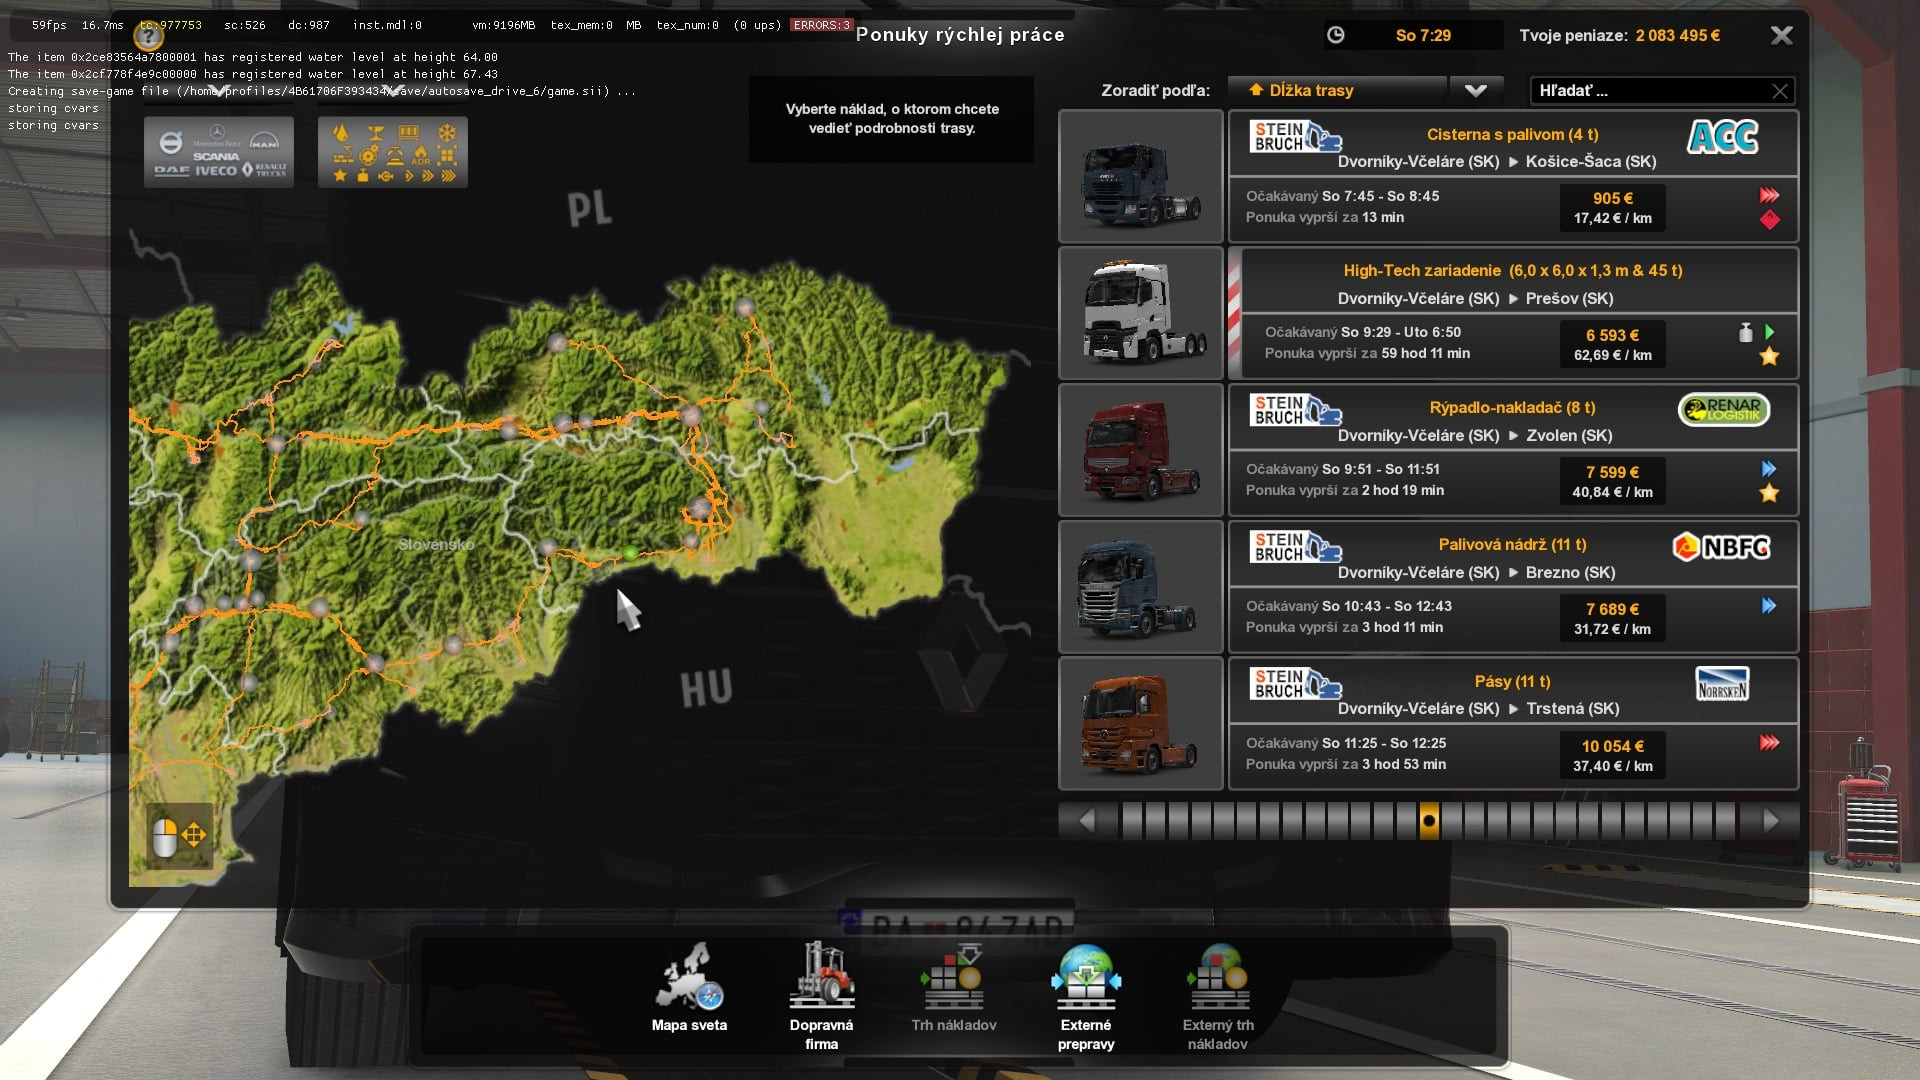
Task: Click the highlighted page marker in pagination
Action: pos(1429,821)
